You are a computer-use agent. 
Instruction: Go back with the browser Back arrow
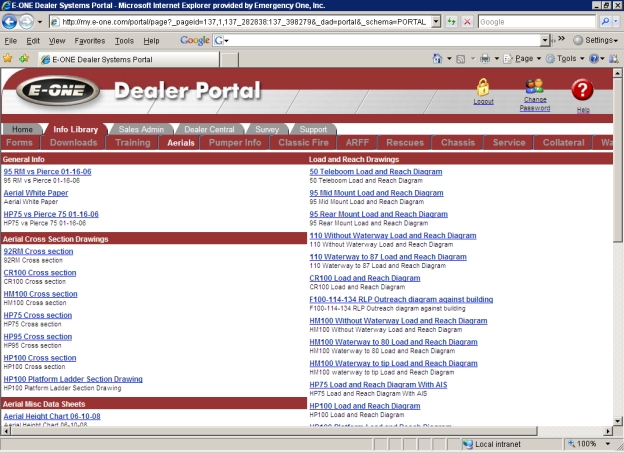9,21
